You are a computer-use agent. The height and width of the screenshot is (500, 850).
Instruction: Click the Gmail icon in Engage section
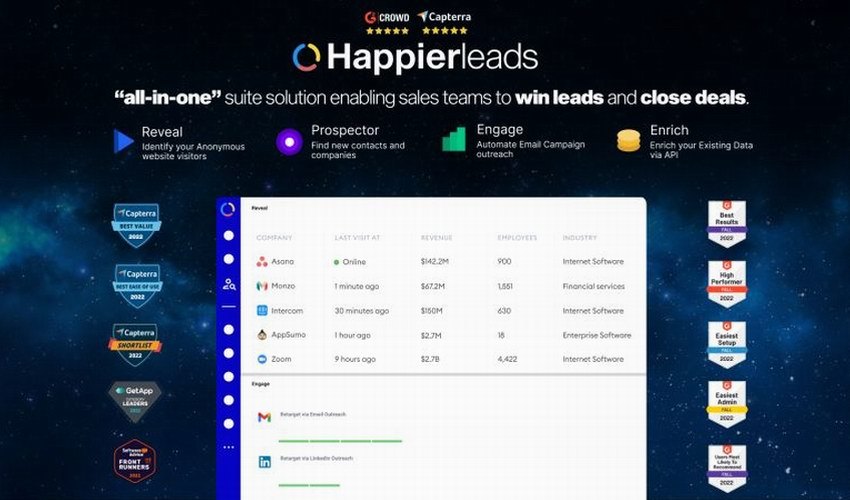pos(264,417)
